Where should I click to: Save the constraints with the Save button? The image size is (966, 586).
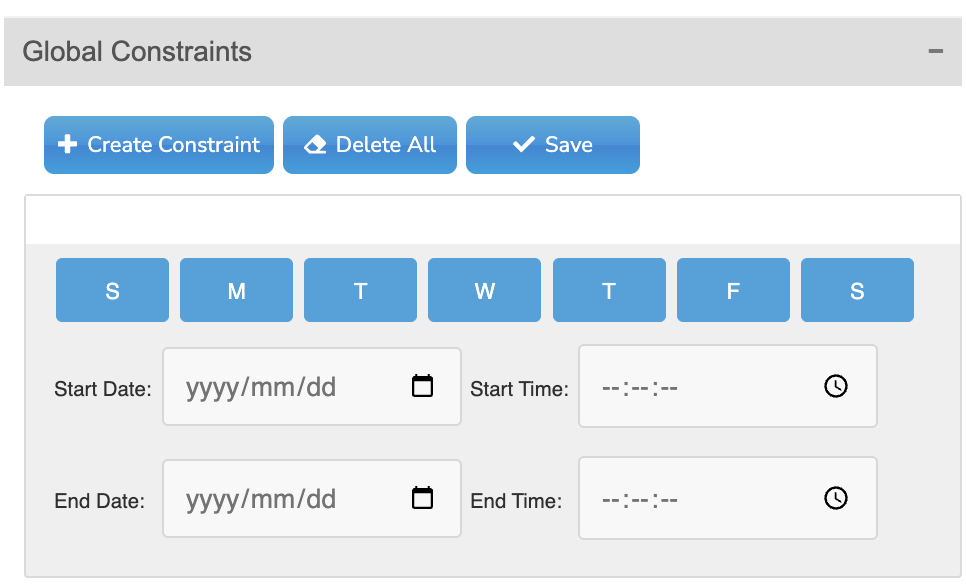pyautogui.click(x=553, y=145)
